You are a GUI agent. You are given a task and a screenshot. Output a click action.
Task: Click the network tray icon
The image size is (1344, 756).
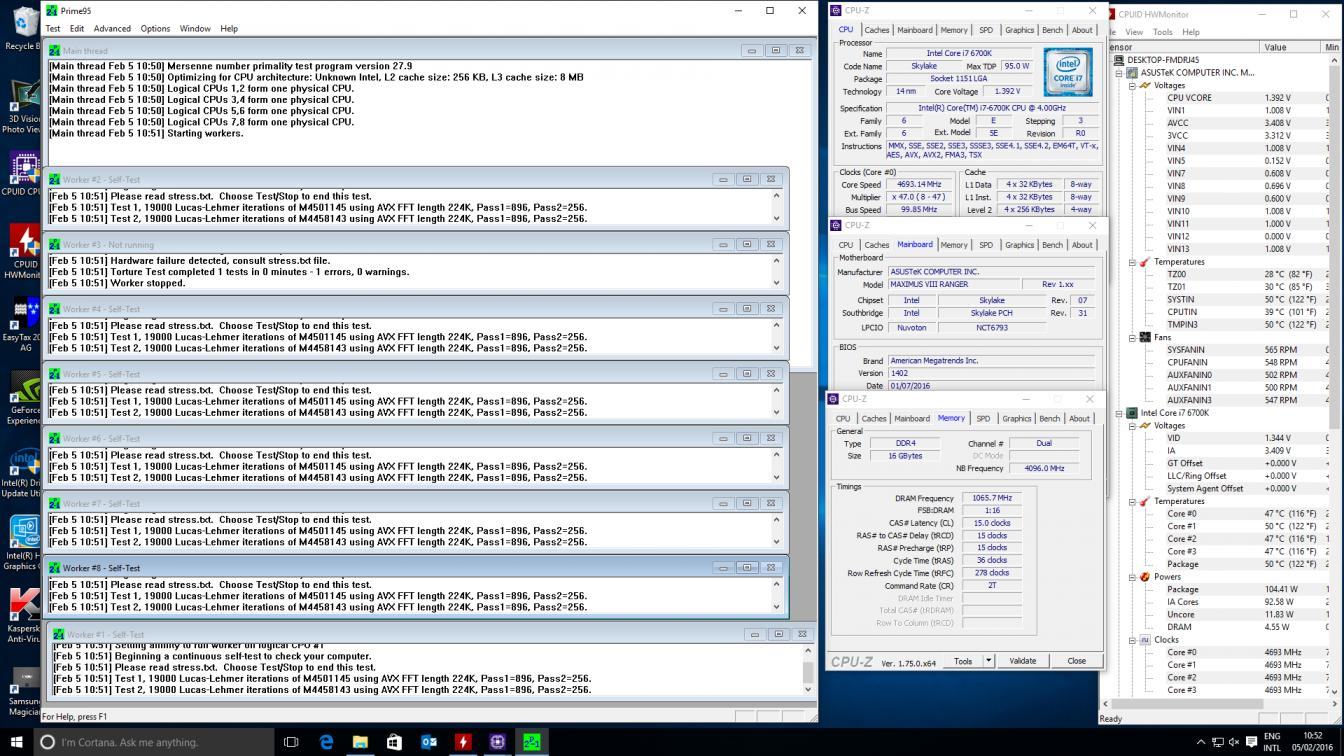tap(1217, 742)
